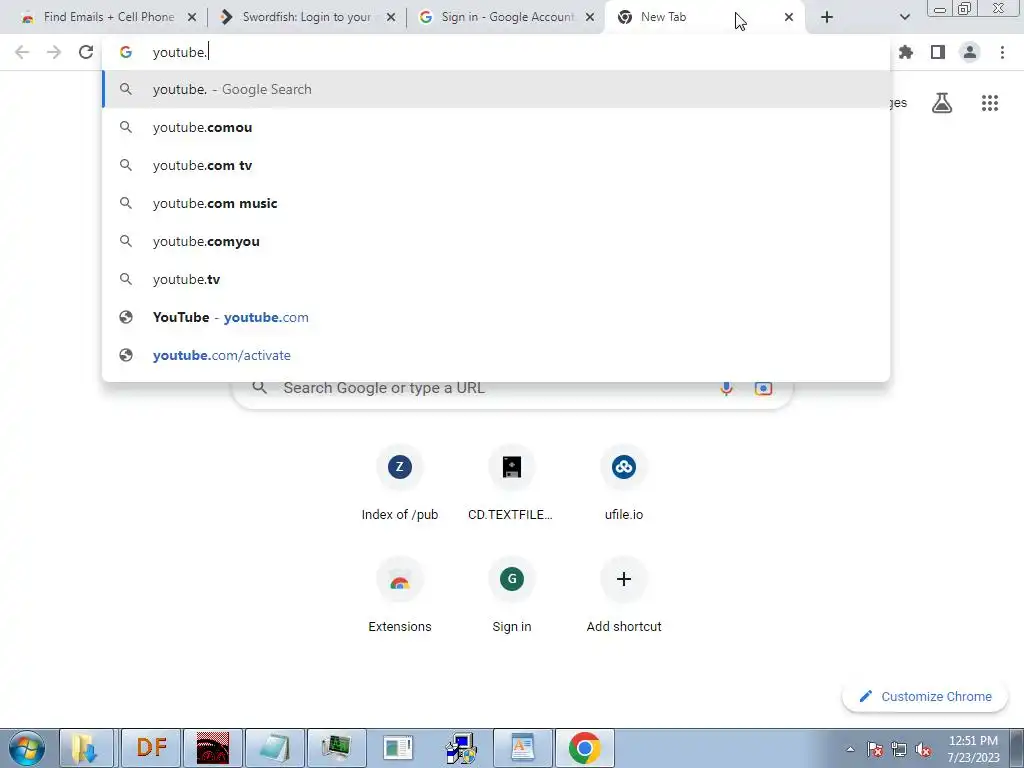Image resolution: width=1024 pixels, height=768 pixels.
Task: Select the New Tab tab
Action: pyautogui.click(x=705, y=17)
